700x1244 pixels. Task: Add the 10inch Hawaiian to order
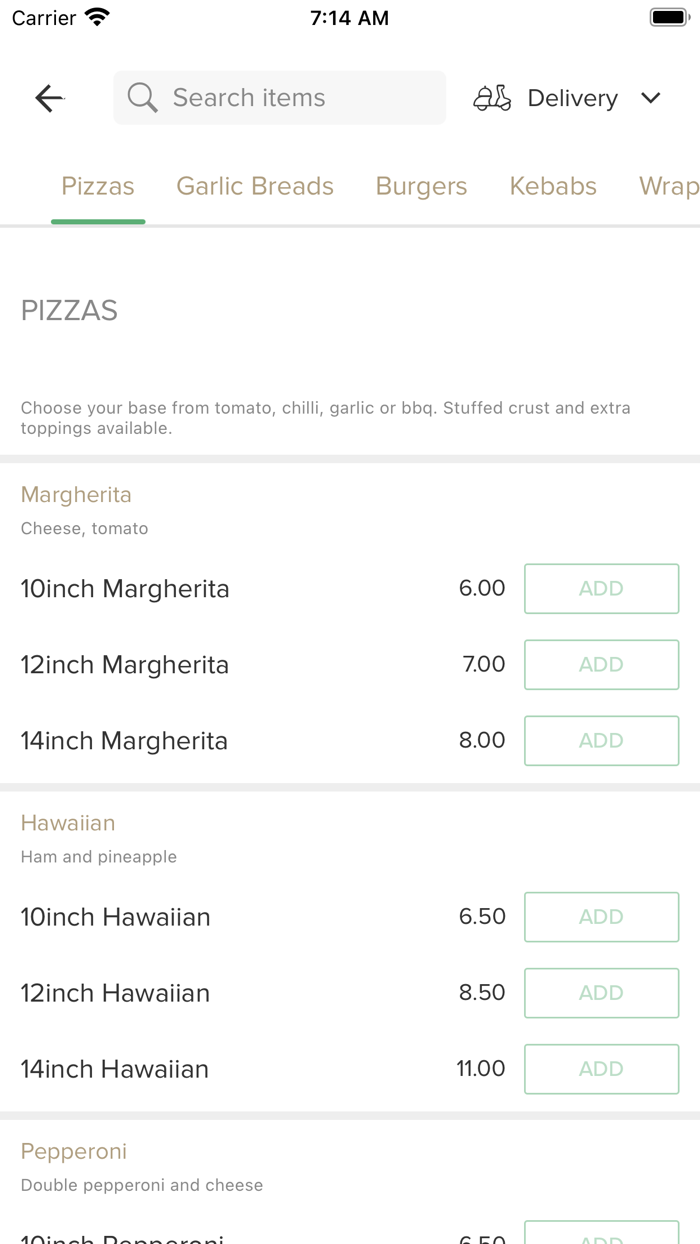click(x=601, y=917)
